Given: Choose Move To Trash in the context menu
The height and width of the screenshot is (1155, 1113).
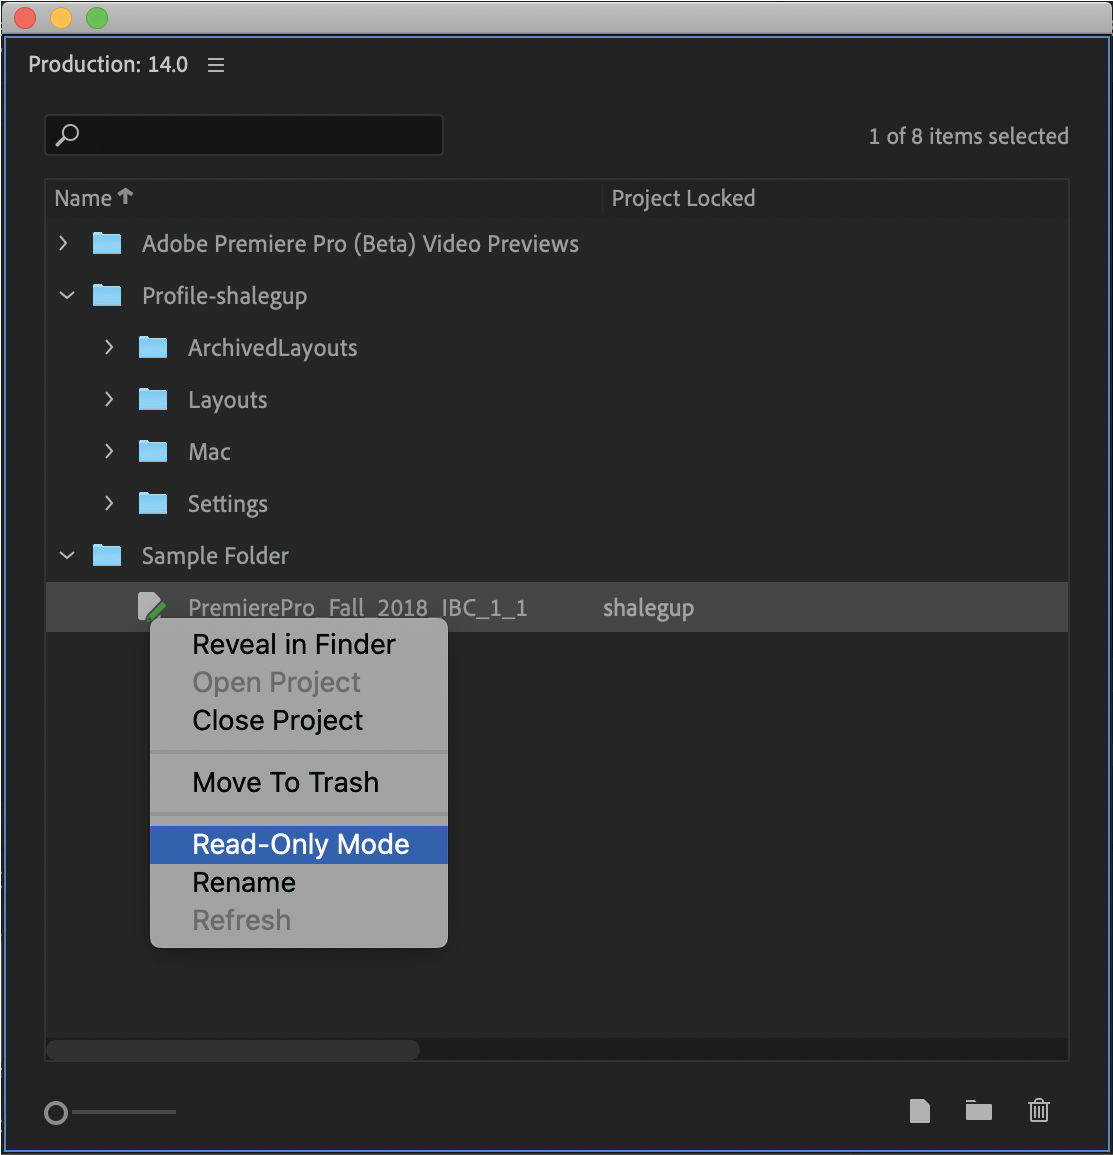Looking at the screenshot, I should click(285, 782).
